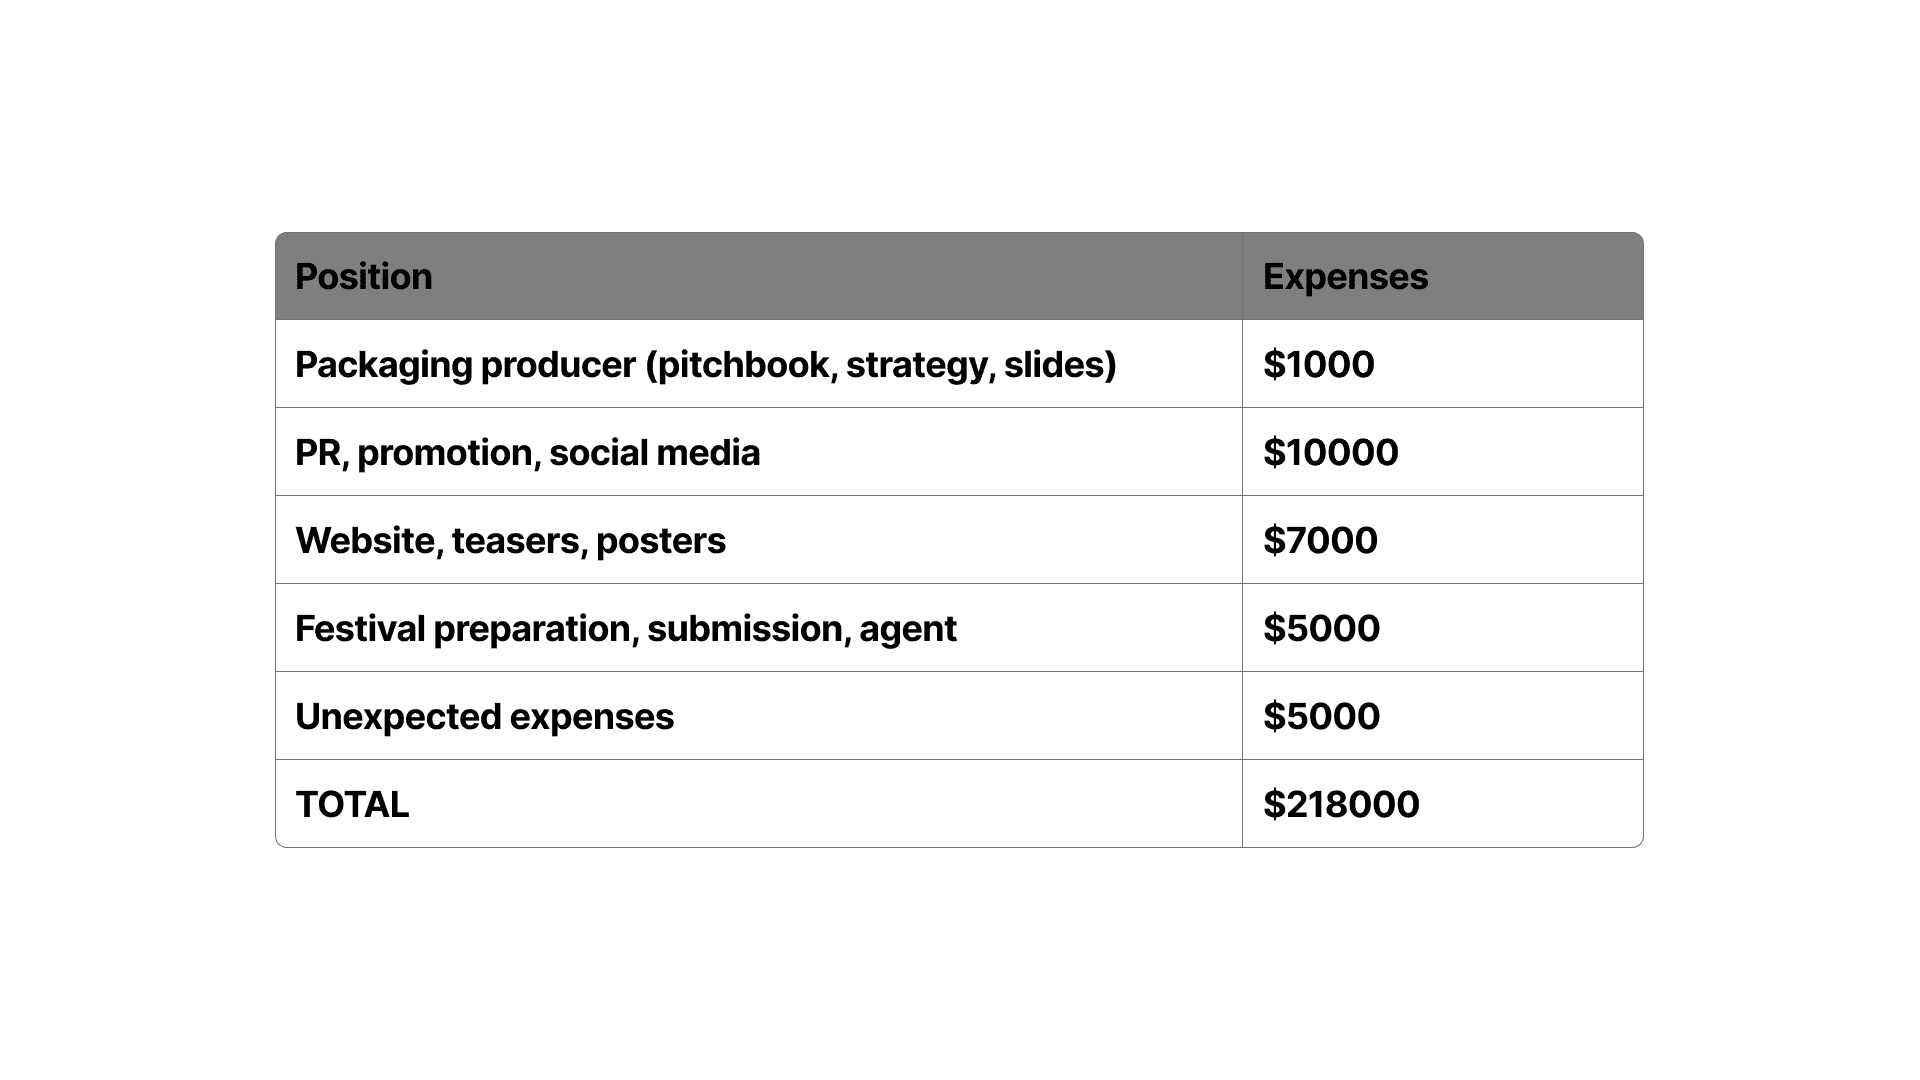Screen dimensions: 1920x1080
Task: Select Festival preparation, submission, agent cell
Action: pos(625,629)
